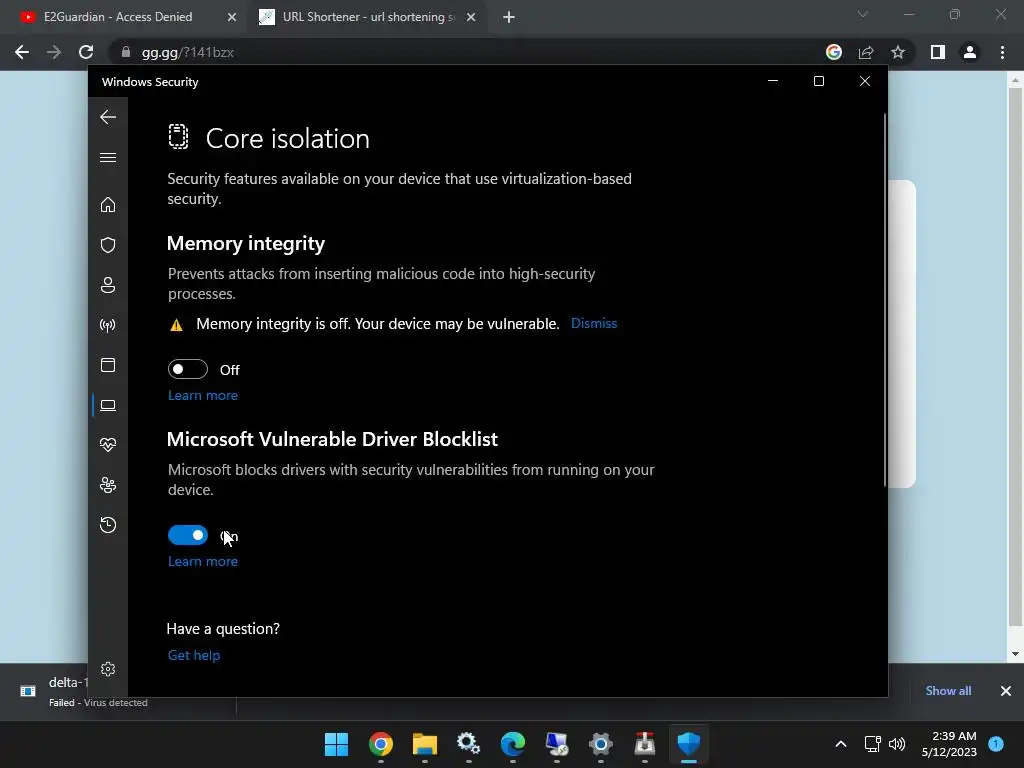Click the Get help link
This screenshot has height=768, width=1024.
[x=194, y=655]
